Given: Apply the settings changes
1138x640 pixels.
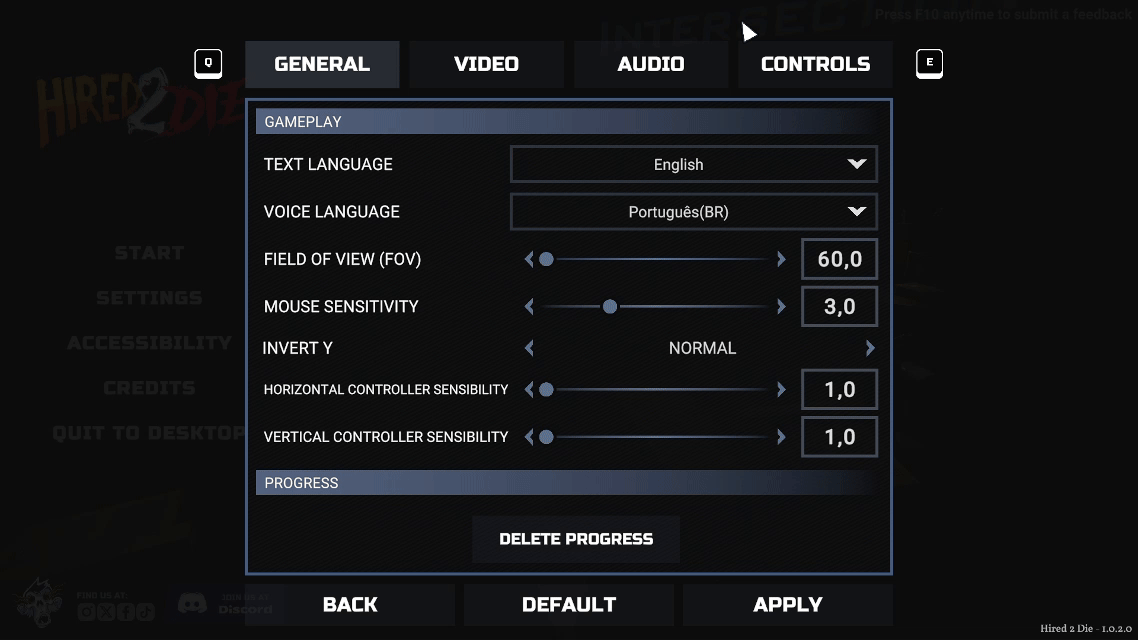Looking at the screenshot, I should [x=787, y=604].
